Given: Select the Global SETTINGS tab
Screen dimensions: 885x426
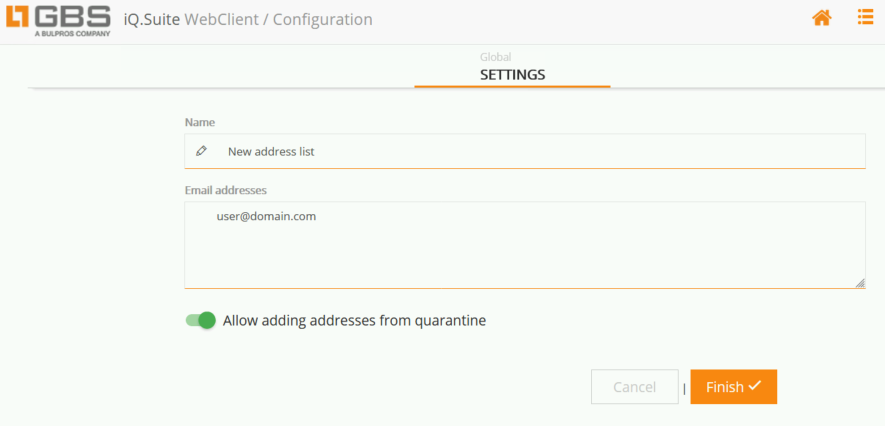Looking at the screenshot, I should [x=512, y=75].
